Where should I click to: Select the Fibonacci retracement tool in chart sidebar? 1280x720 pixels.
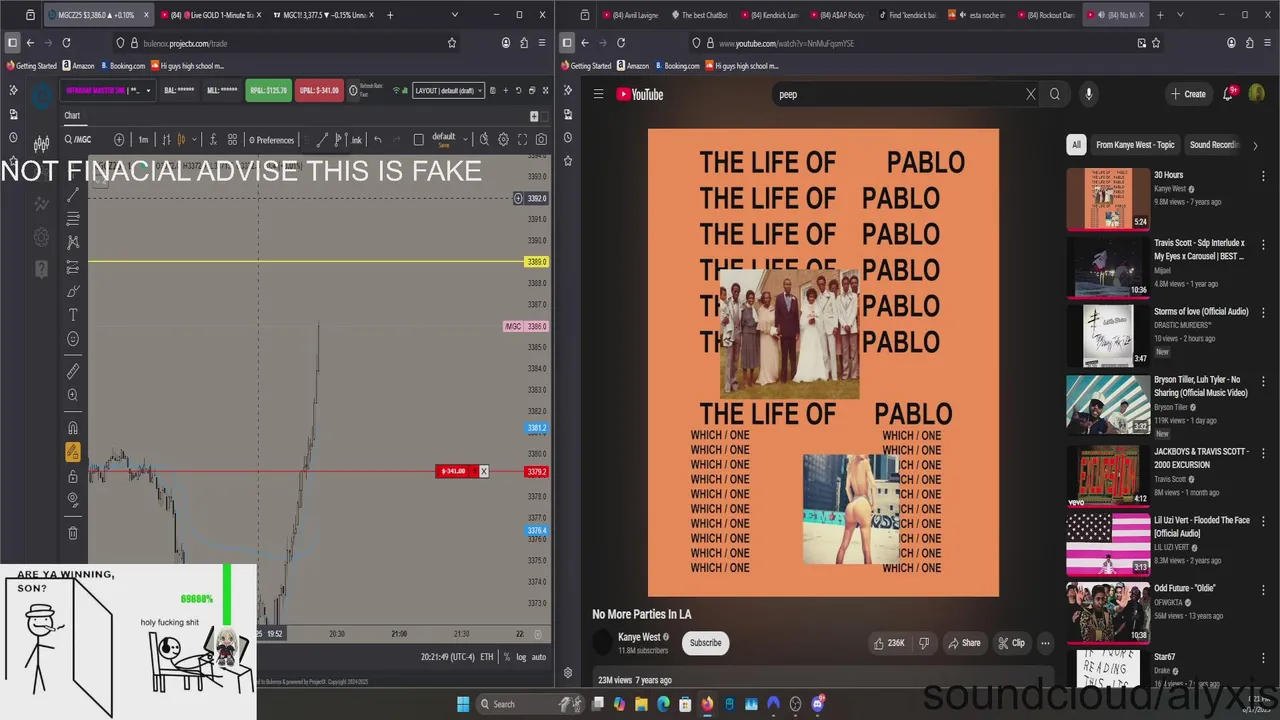73,219
